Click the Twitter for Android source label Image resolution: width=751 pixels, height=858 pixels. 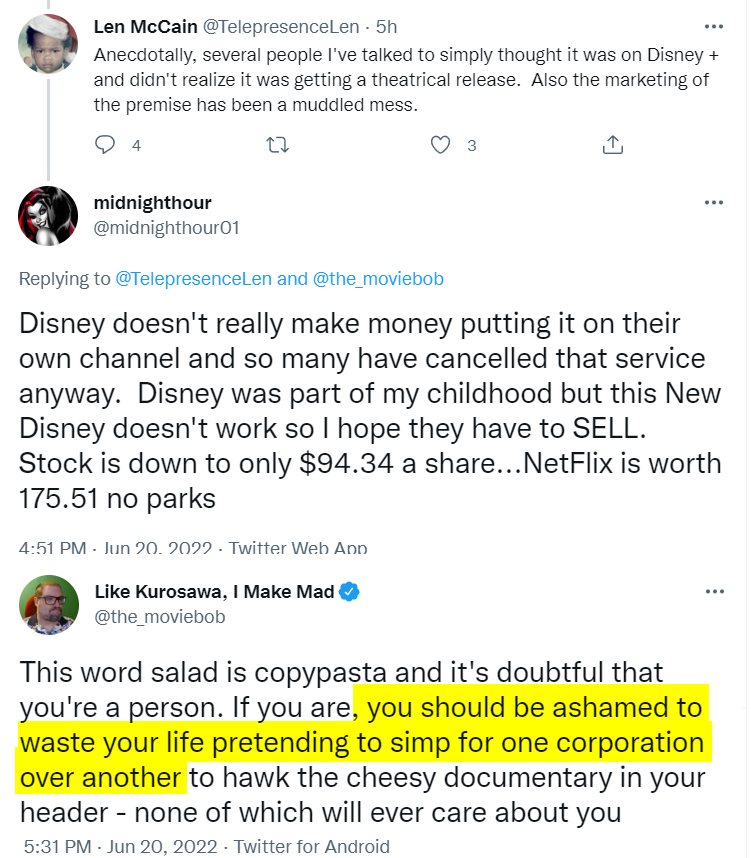click(311, 846)
